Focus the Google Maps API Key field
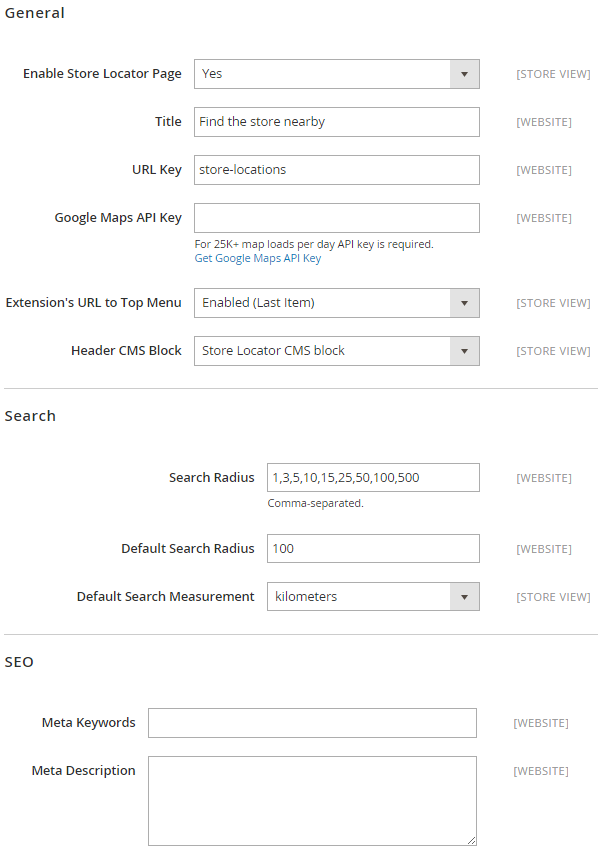The width and height of the screenshot is (598, 852). [x=337, y=218]
